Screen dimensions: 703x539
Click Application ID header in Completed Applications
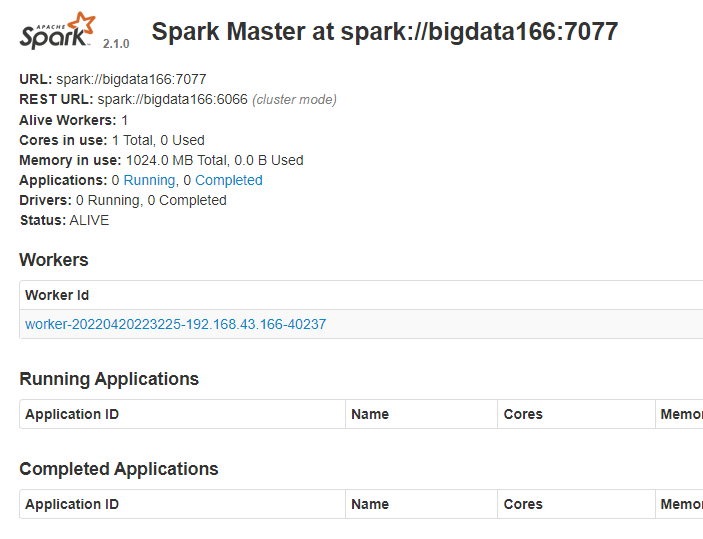tap(72, 504)
